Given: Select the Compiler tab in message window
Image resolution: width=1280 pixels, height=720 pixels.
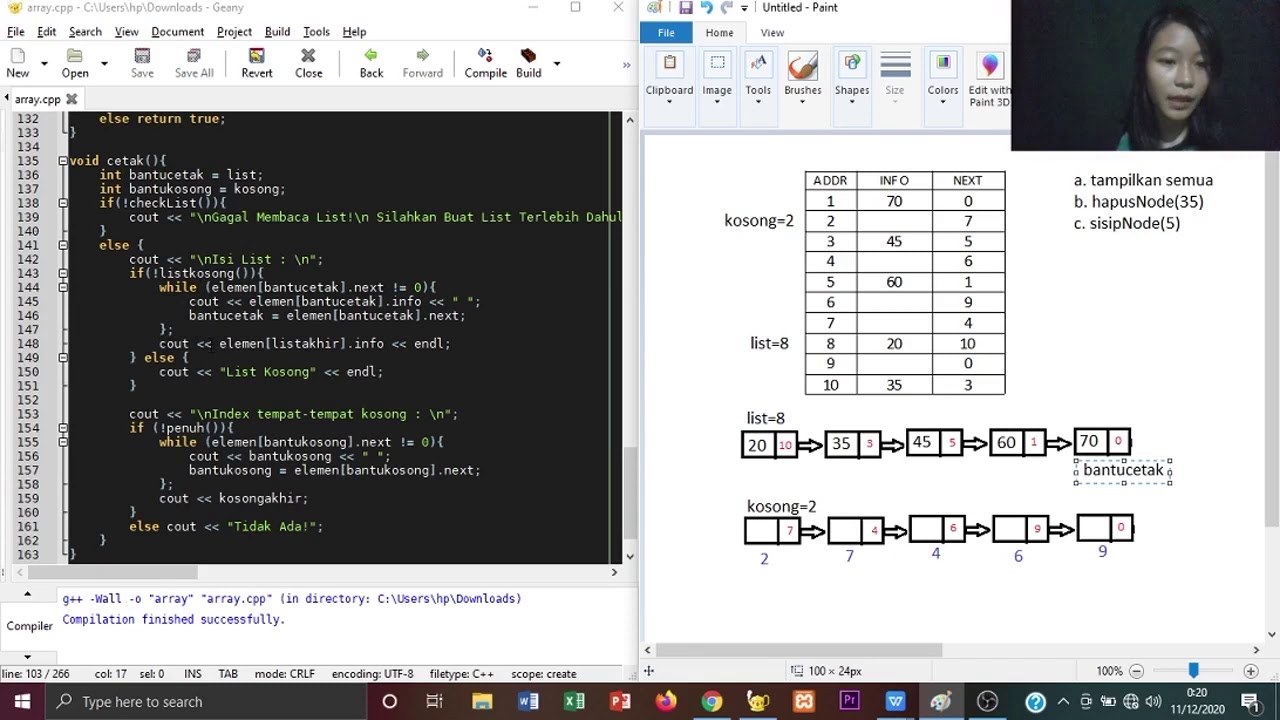Looking at the screenshot, I should point(29,626).
